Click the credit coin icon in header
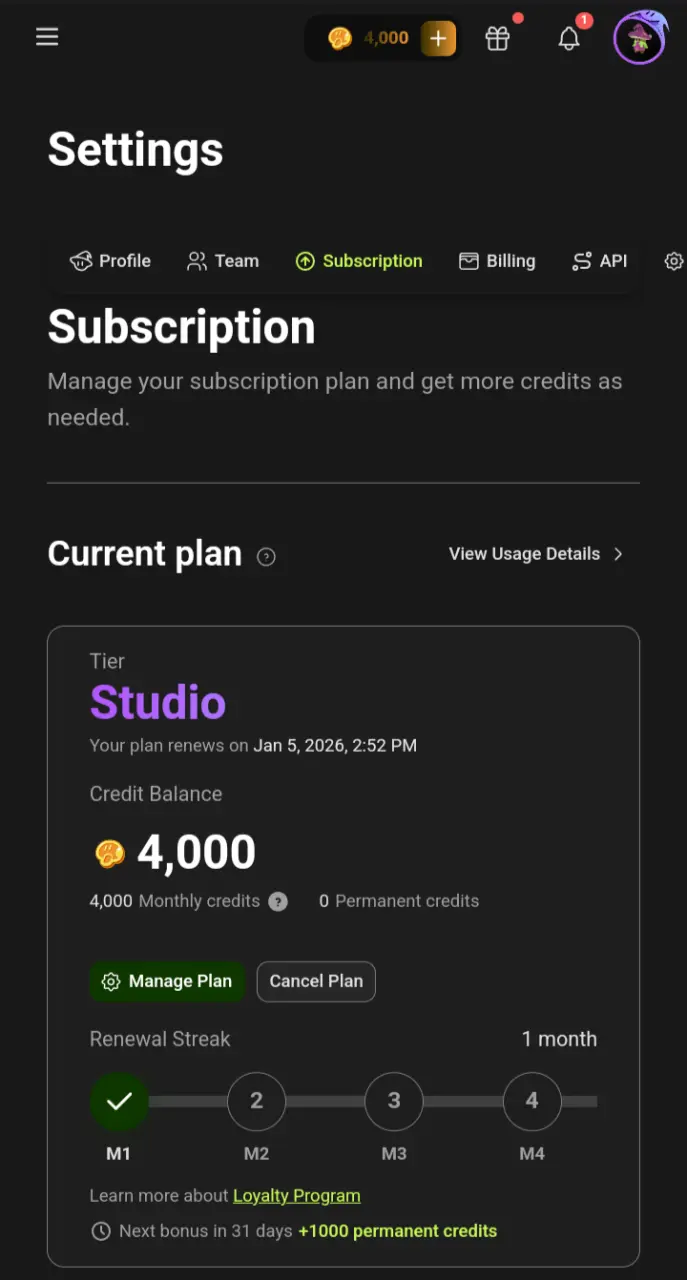The image size is (687, 1280). [340, 38]
